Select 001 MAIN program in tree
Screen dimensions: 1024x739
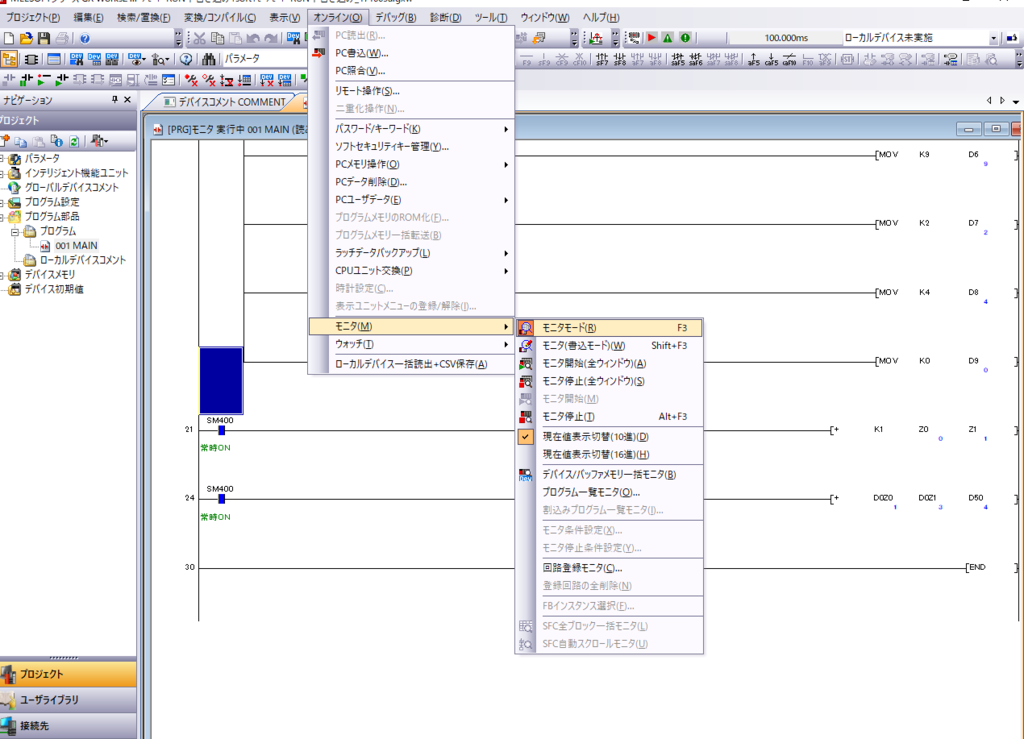point(76,245)
